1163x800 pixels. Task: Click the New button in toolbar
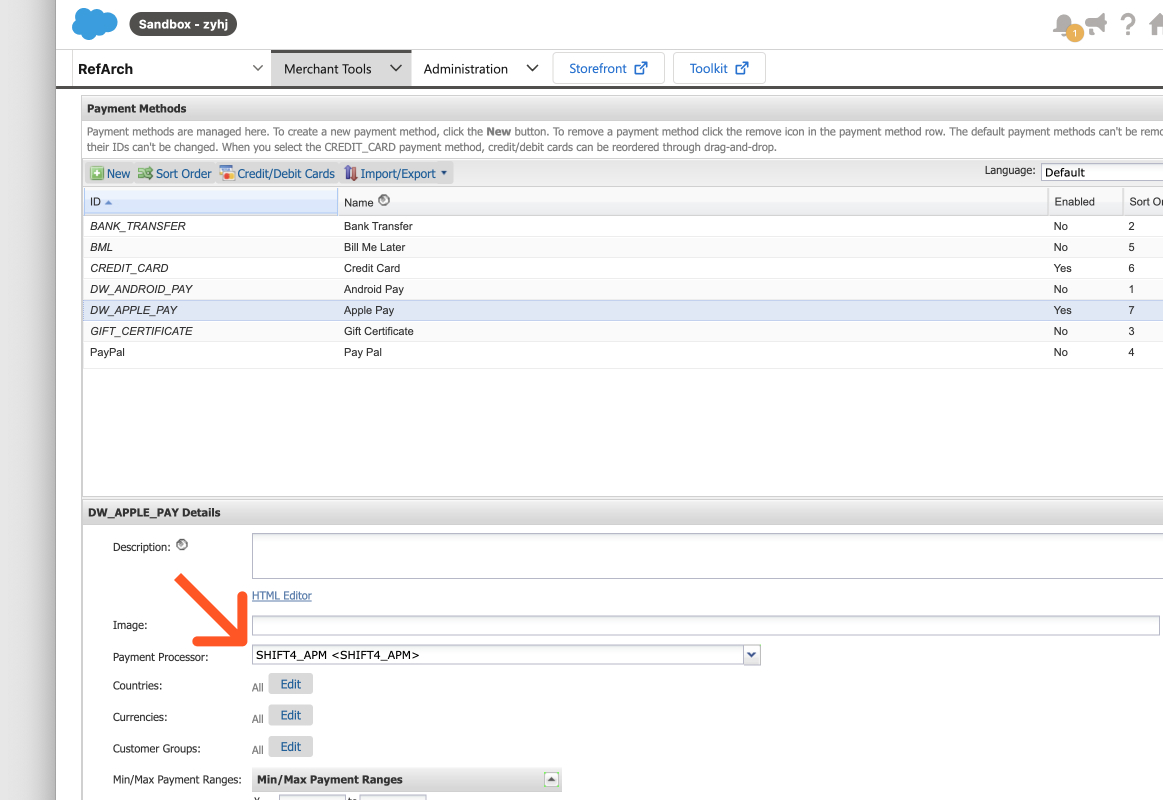coord(110,173)
